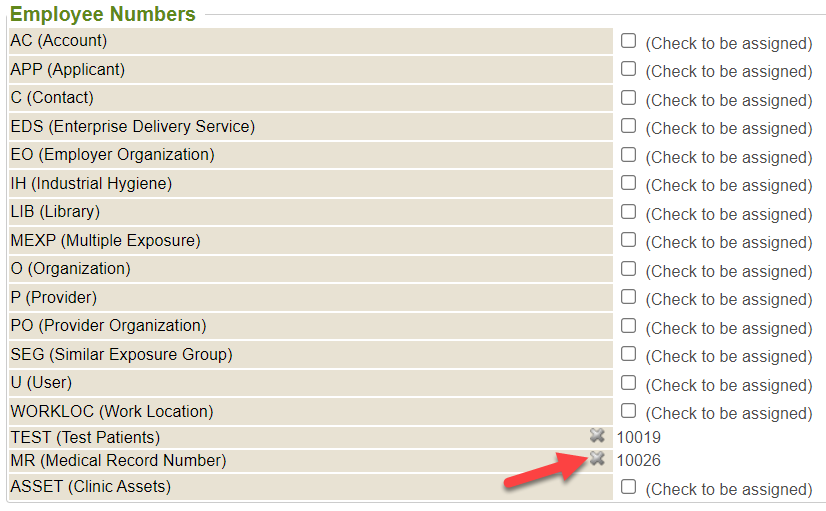Select PO Provider Organization checkbox
The height and width of the screenshot is (511, 826).
628,326
